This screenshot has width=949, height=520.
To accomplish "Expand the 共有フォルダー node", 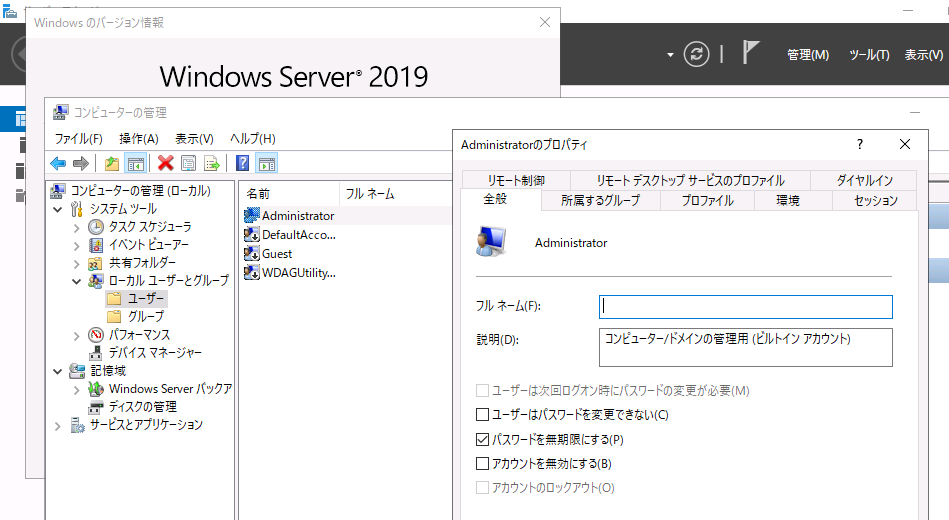I will coord(76,263).
